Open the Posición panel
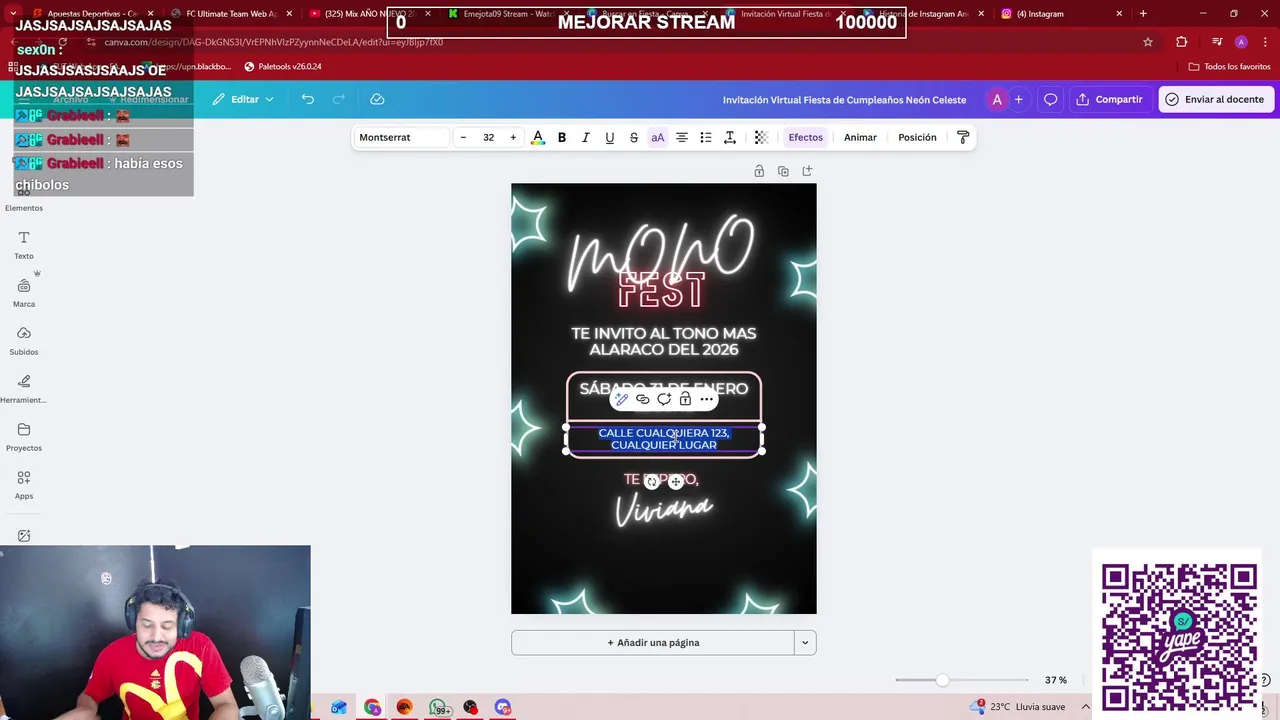 tap(917, 137)
